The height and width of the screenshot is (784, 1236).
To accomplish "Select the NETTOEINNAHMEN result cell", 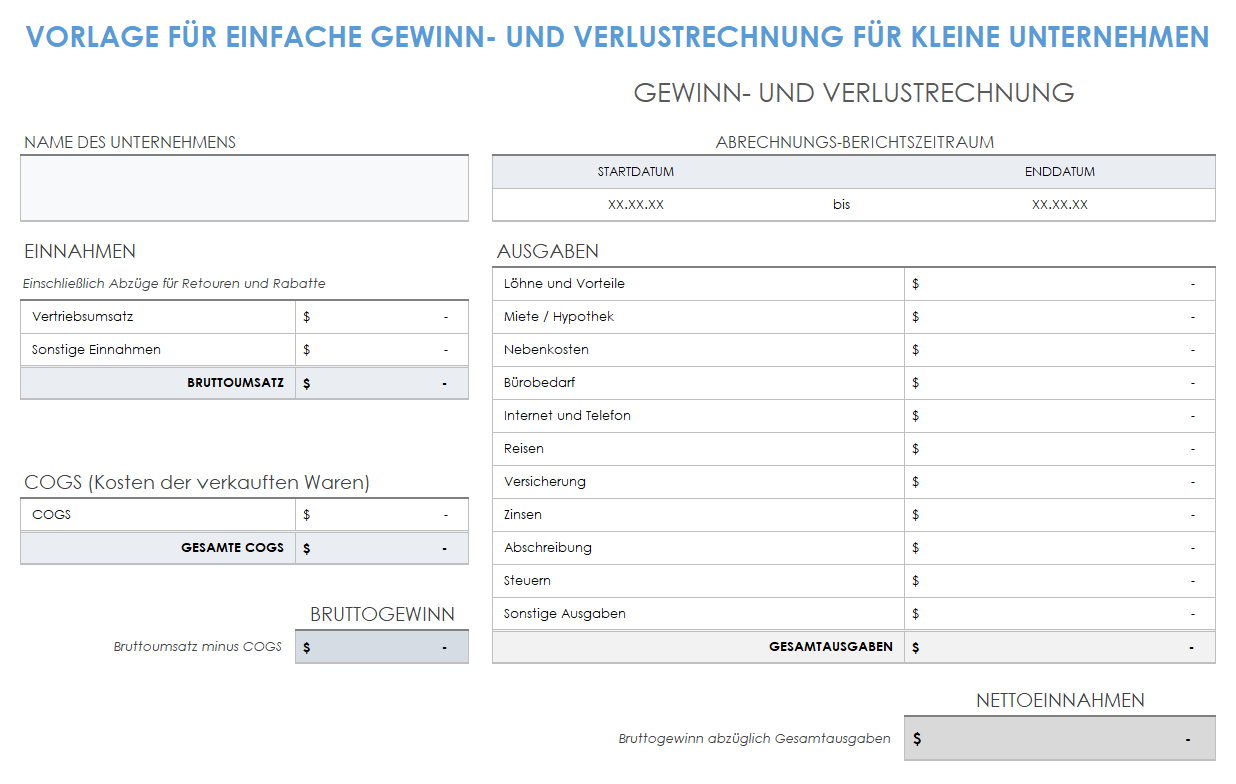I will point(1060,738).
